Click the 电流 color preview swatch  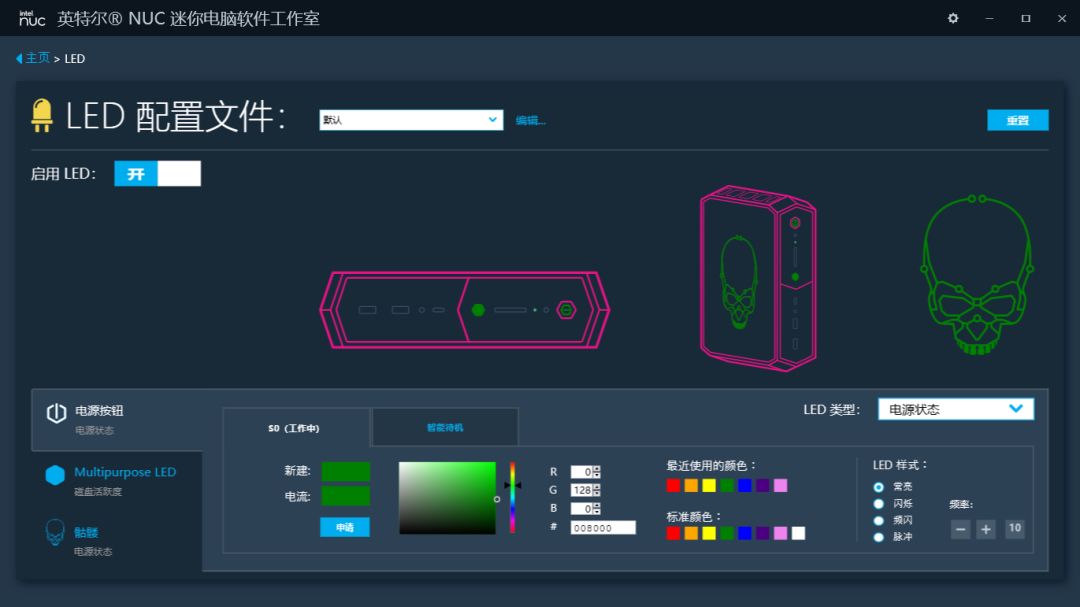(x=346, y=496)
